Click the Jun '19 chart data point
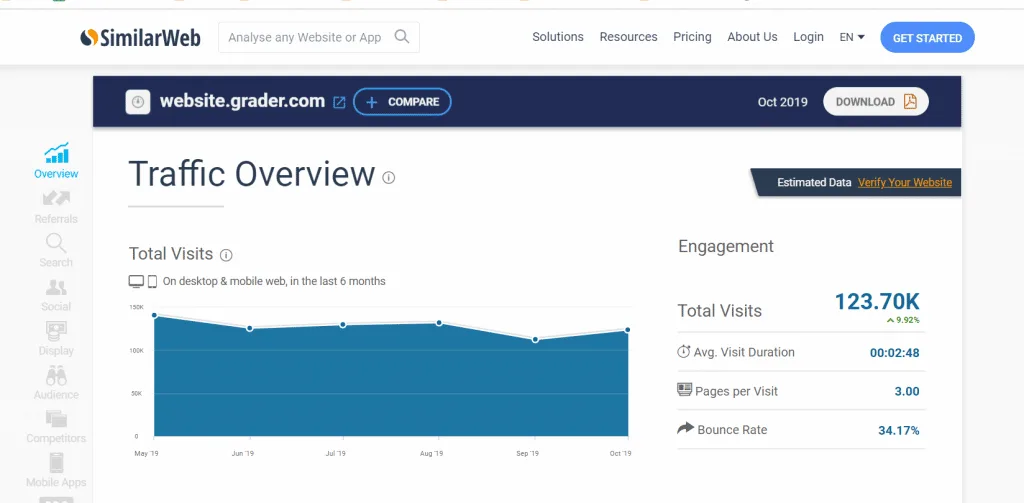This screenshot has width=1024, height=503. tap(249, 329)
